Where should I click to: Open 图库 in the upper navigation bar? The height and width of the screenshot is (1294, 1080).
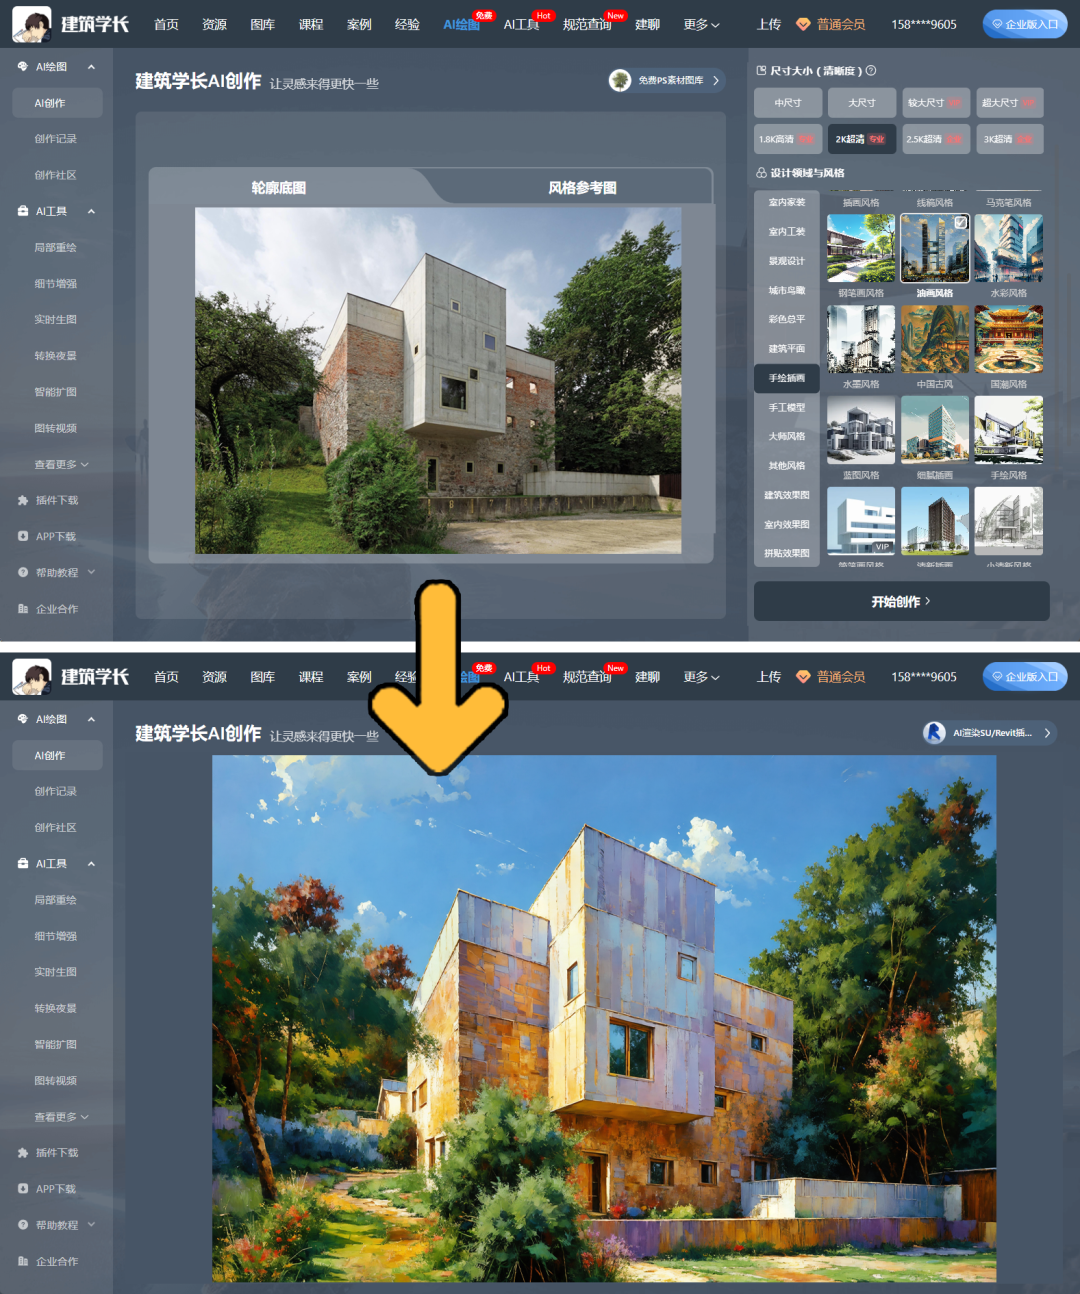262,24
